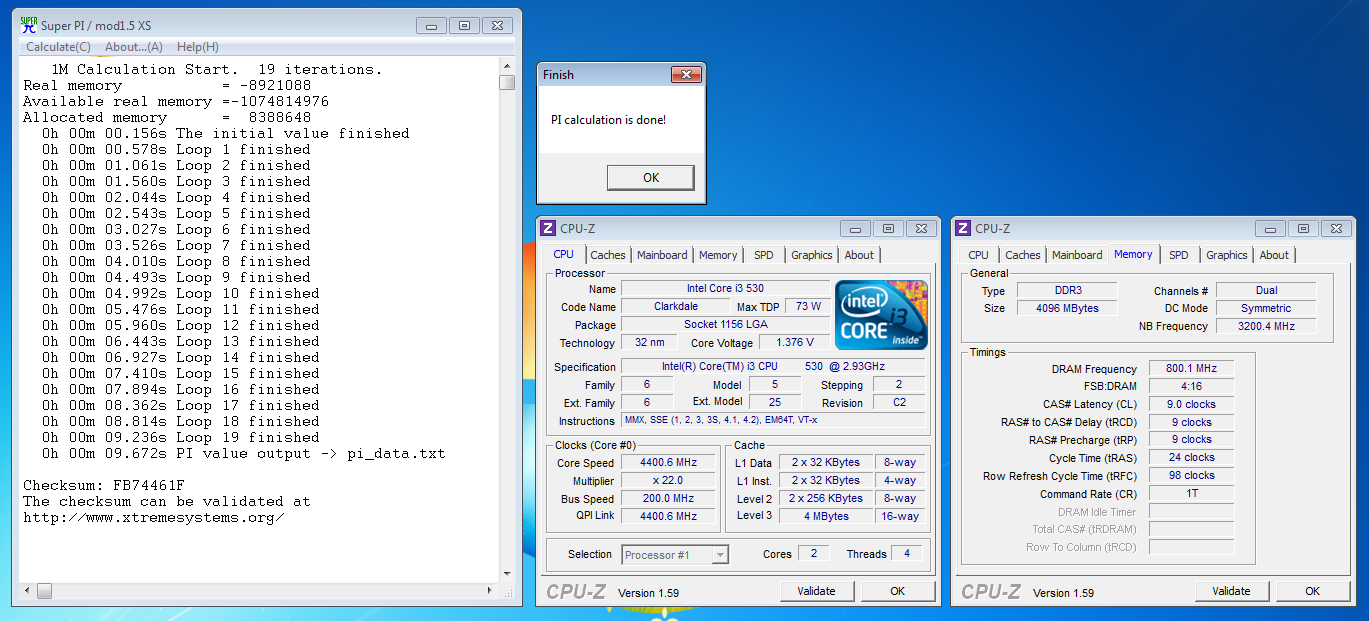1369x621 pixels.
Task: Open the SPD tab in the right CPU-Z window
Action: (x=1179, y=255)
